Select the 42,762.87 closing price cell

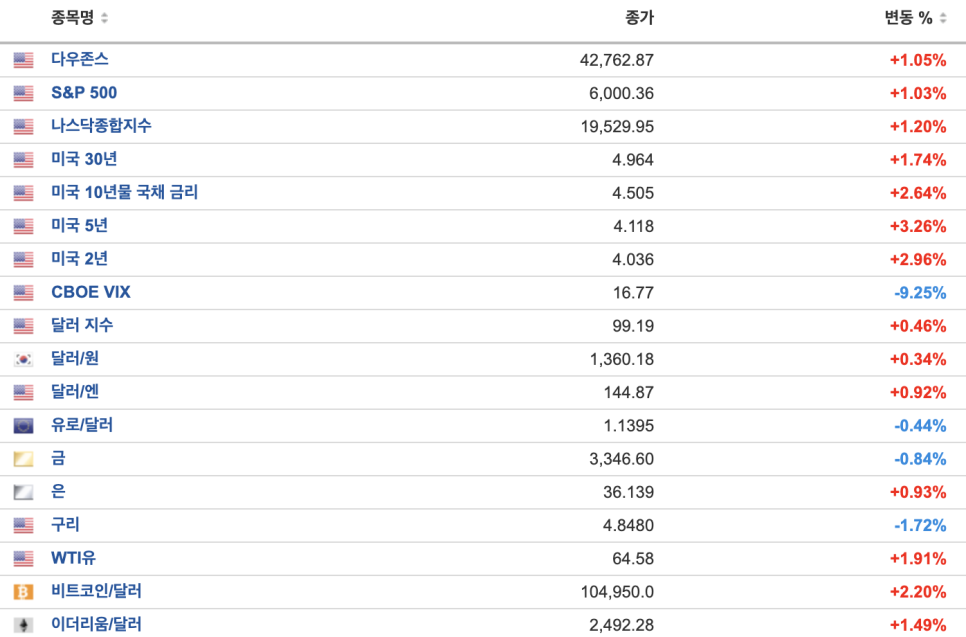pos(617,60)
